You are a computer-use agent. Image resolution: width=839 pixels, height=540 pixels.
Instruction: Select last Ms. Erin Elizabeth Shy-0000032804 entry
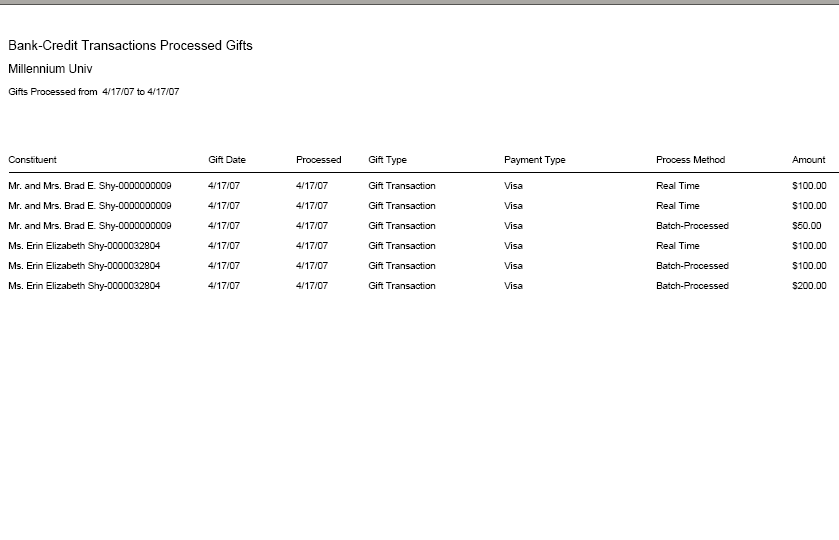[x=84, y=286]
